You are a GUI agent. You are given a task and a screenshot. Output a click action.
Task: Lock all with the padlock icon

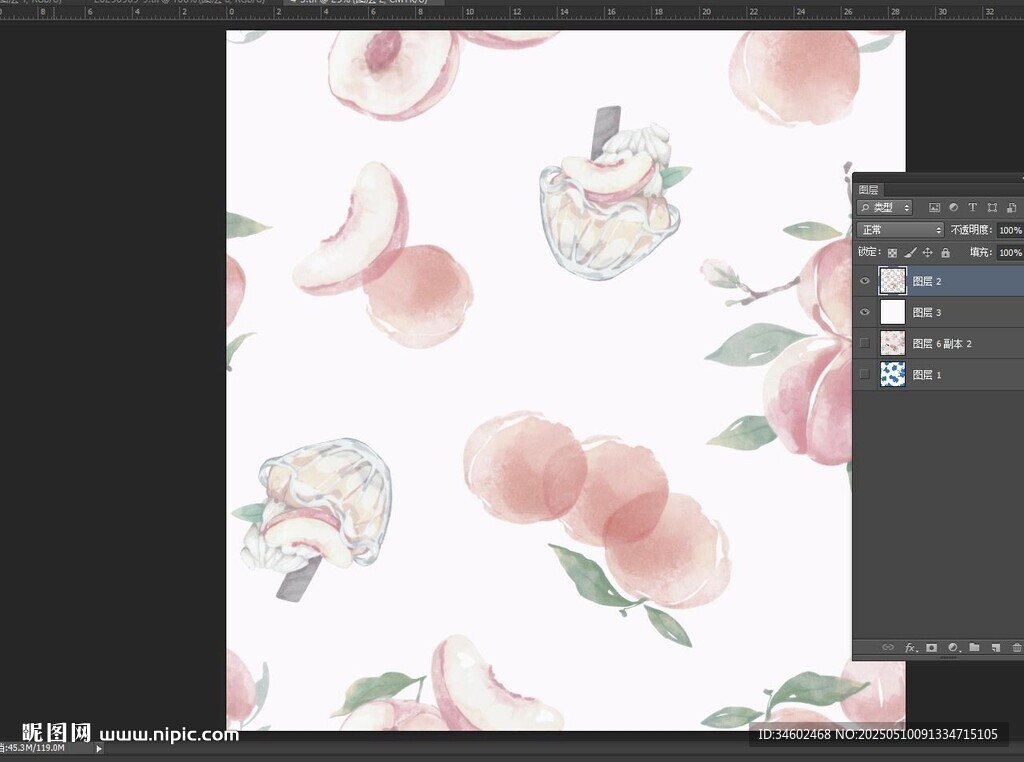[x=945, y=253]
